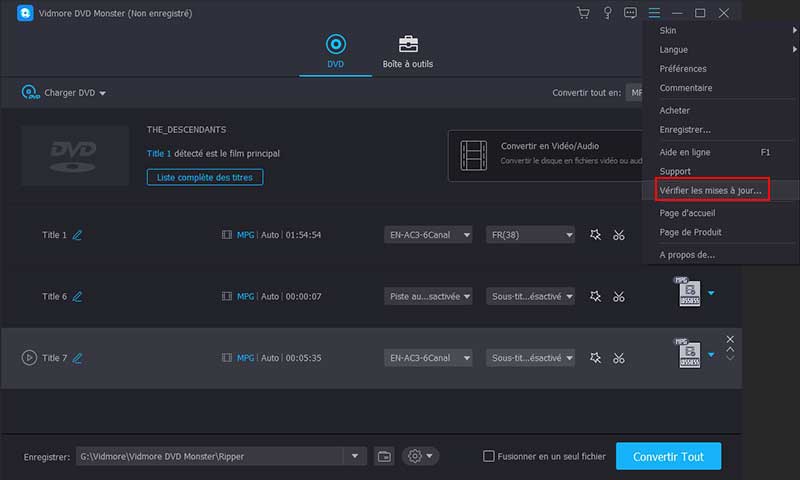800x480 pixels.
Task: Click the effects star icon for Title 7
Action: (x=595, y=357)
